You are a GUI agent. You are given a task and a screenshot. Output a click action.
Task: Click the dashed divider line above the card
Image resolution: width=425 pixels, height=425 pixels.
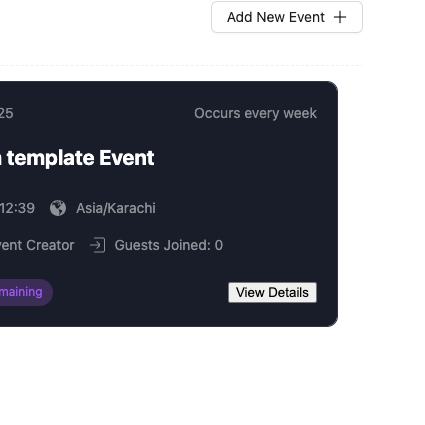click(181, 65)
